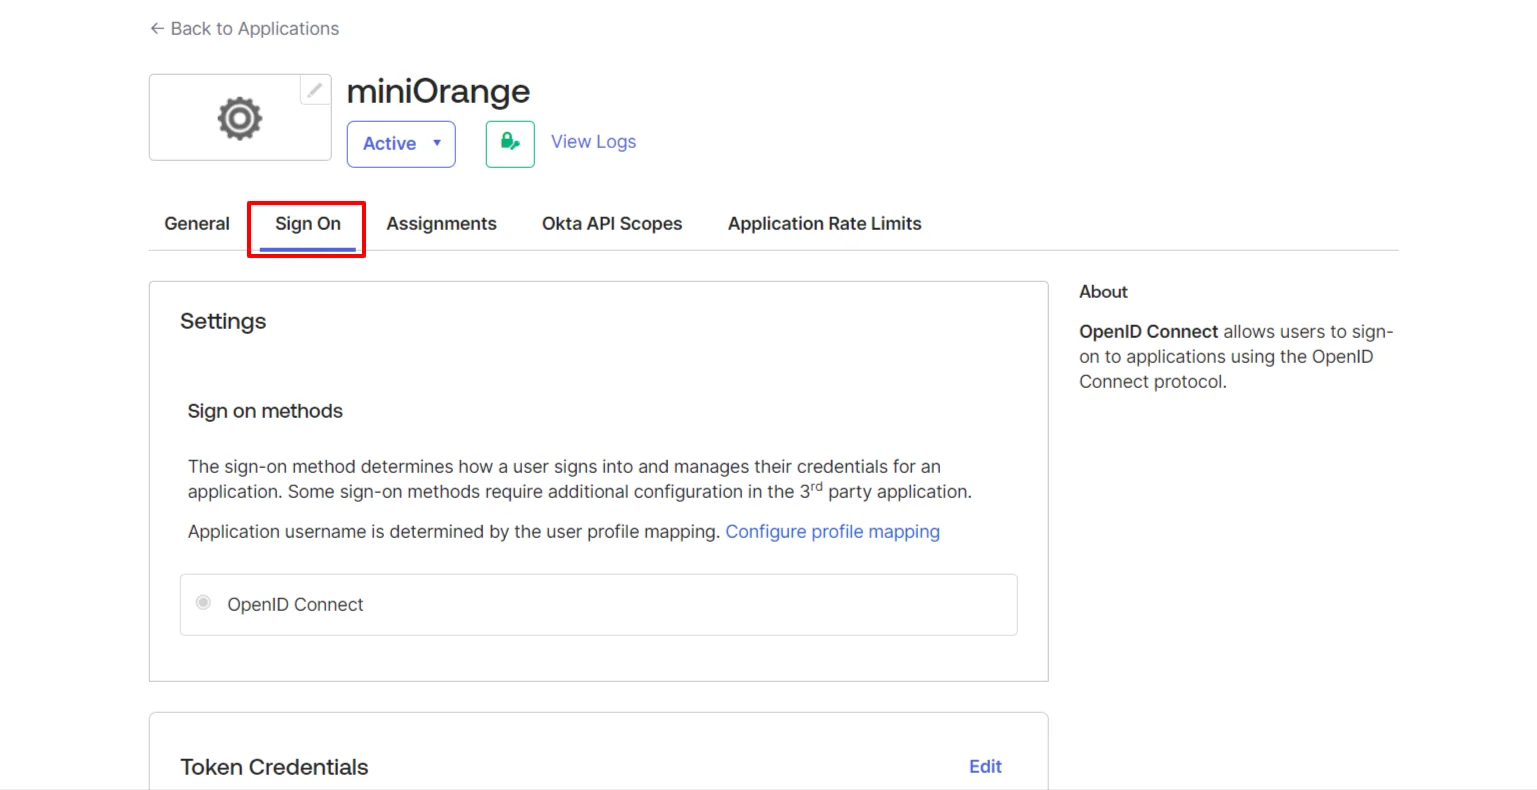
Task: Open the Assignments tab
Action: coord(441,223)
